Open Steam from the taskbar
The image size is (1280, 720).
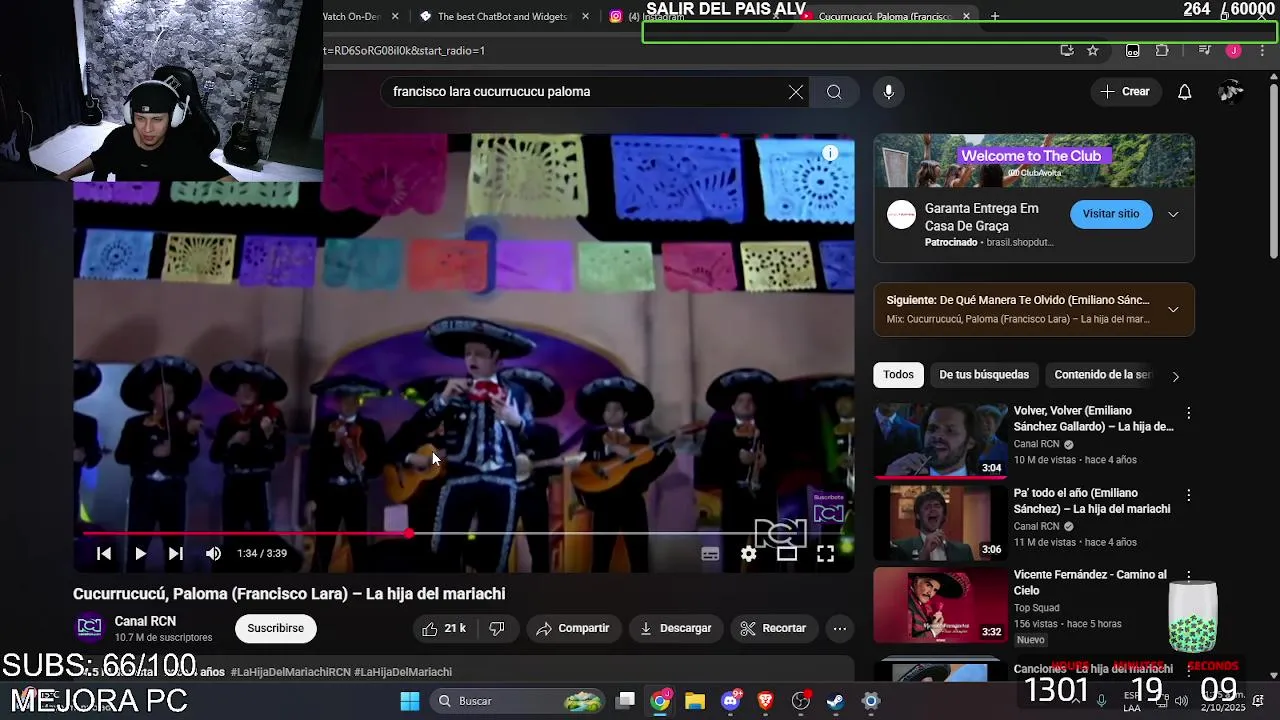pos(836,701)
